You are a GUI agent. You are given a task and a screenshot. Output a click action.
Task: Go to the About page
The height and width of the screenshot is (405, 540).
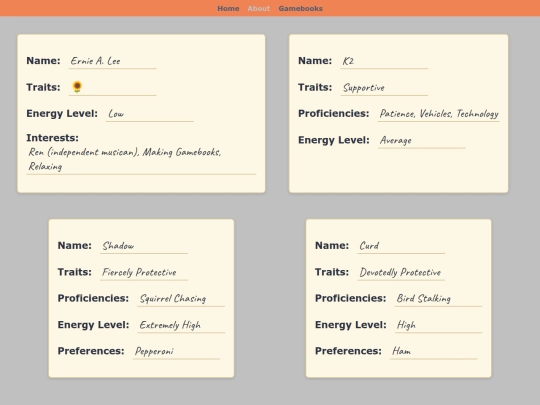point(259,8)
